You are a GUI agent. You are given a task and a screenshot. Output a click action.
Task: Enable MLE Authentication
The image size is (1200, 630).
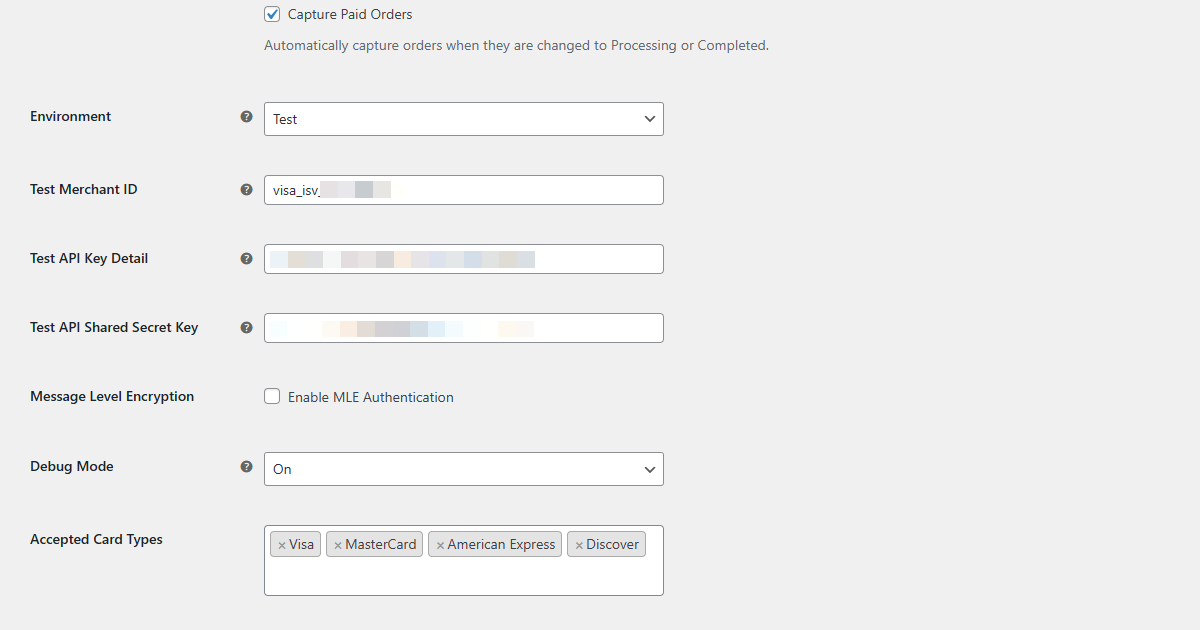272,396
